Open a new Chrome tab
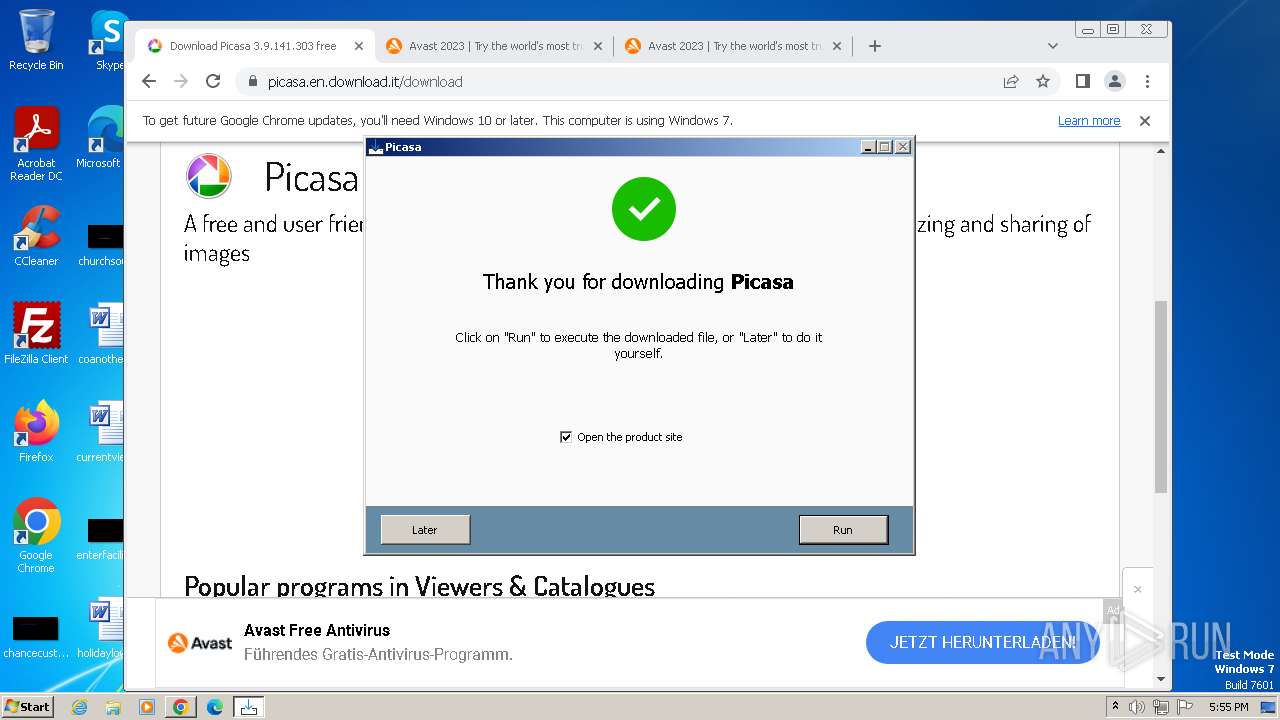1280x720 pixels. click(x=875, y=46)
